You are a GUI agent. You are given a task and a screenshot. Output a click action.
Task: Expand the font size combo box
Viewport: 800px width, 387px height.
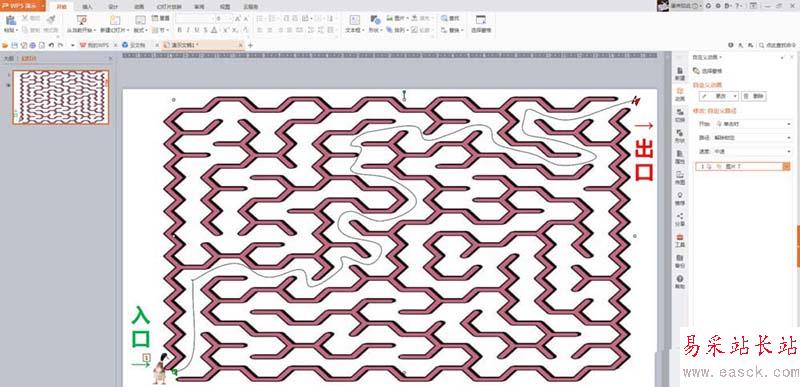tap(231, 18)
